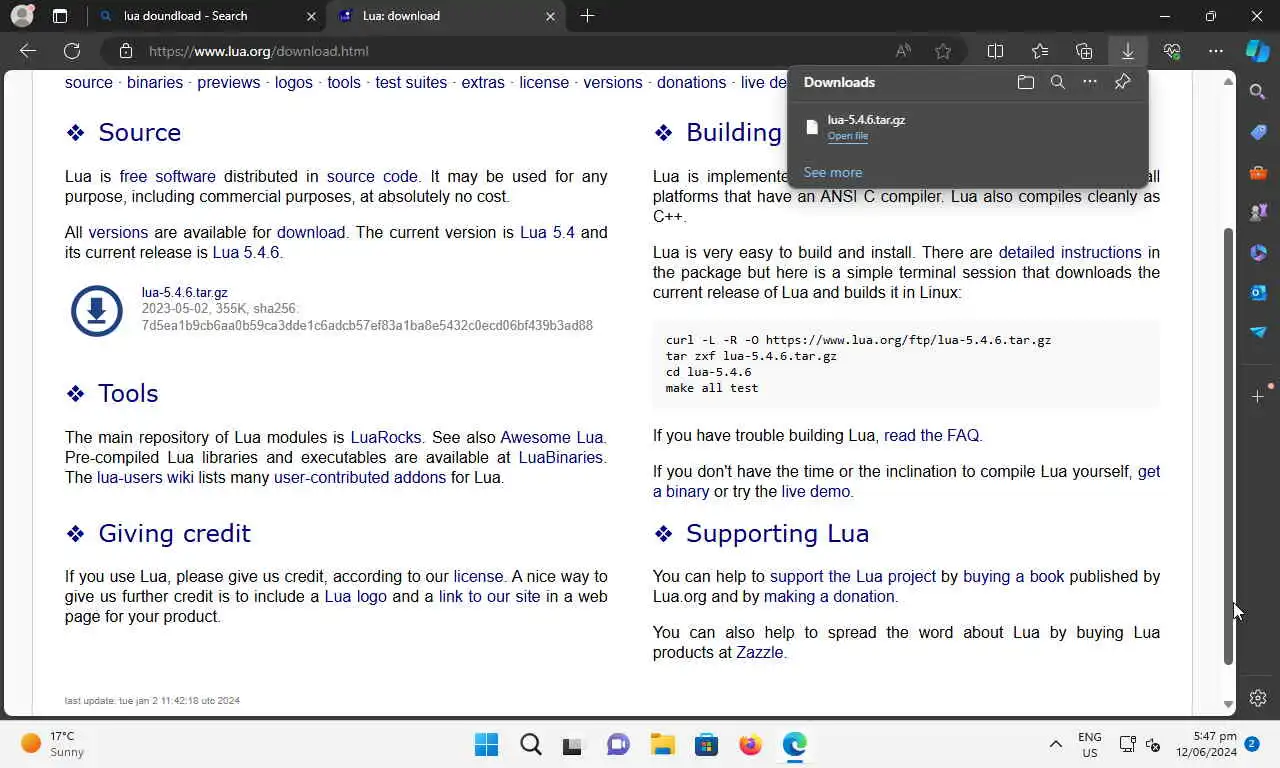This screenshot has height=768, width=1280.
Task: Close the Lua: download tab
Action: (x=550, y=16)
